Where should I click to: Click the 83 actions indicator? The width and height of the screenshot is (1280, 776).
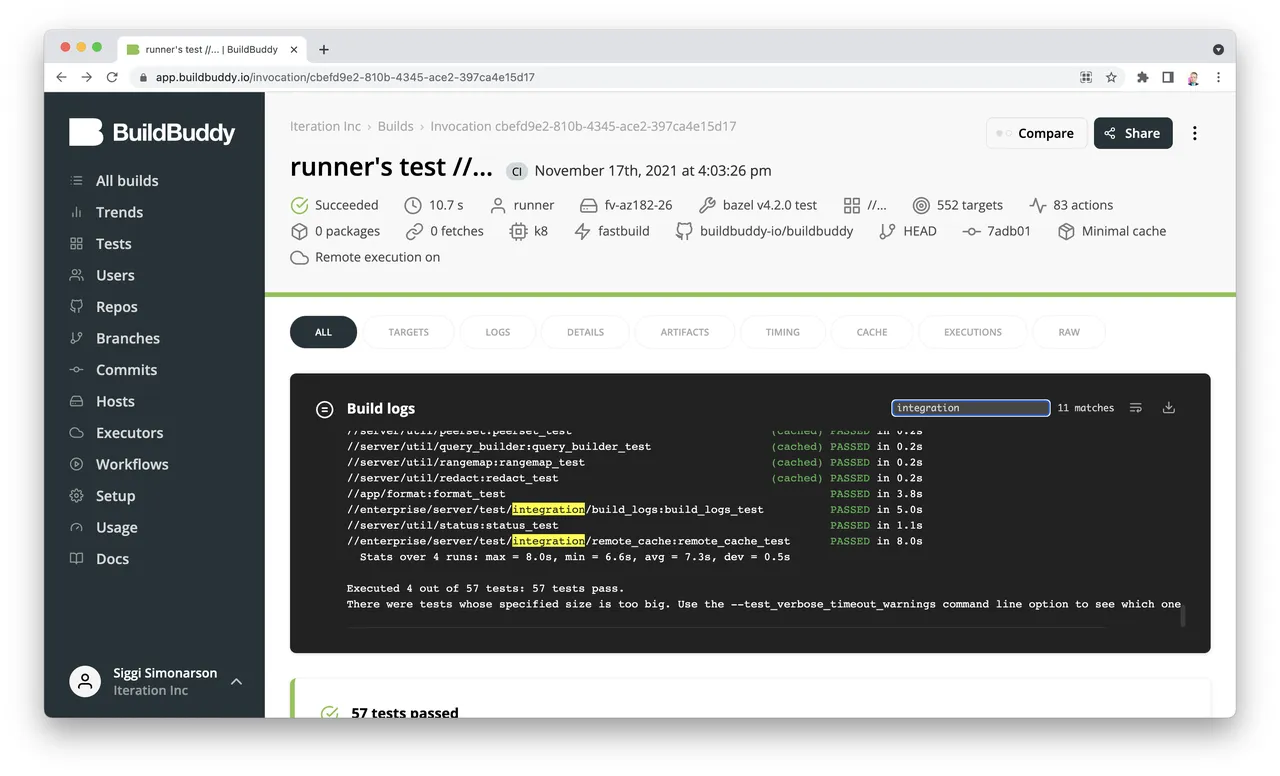point(1071,205)
